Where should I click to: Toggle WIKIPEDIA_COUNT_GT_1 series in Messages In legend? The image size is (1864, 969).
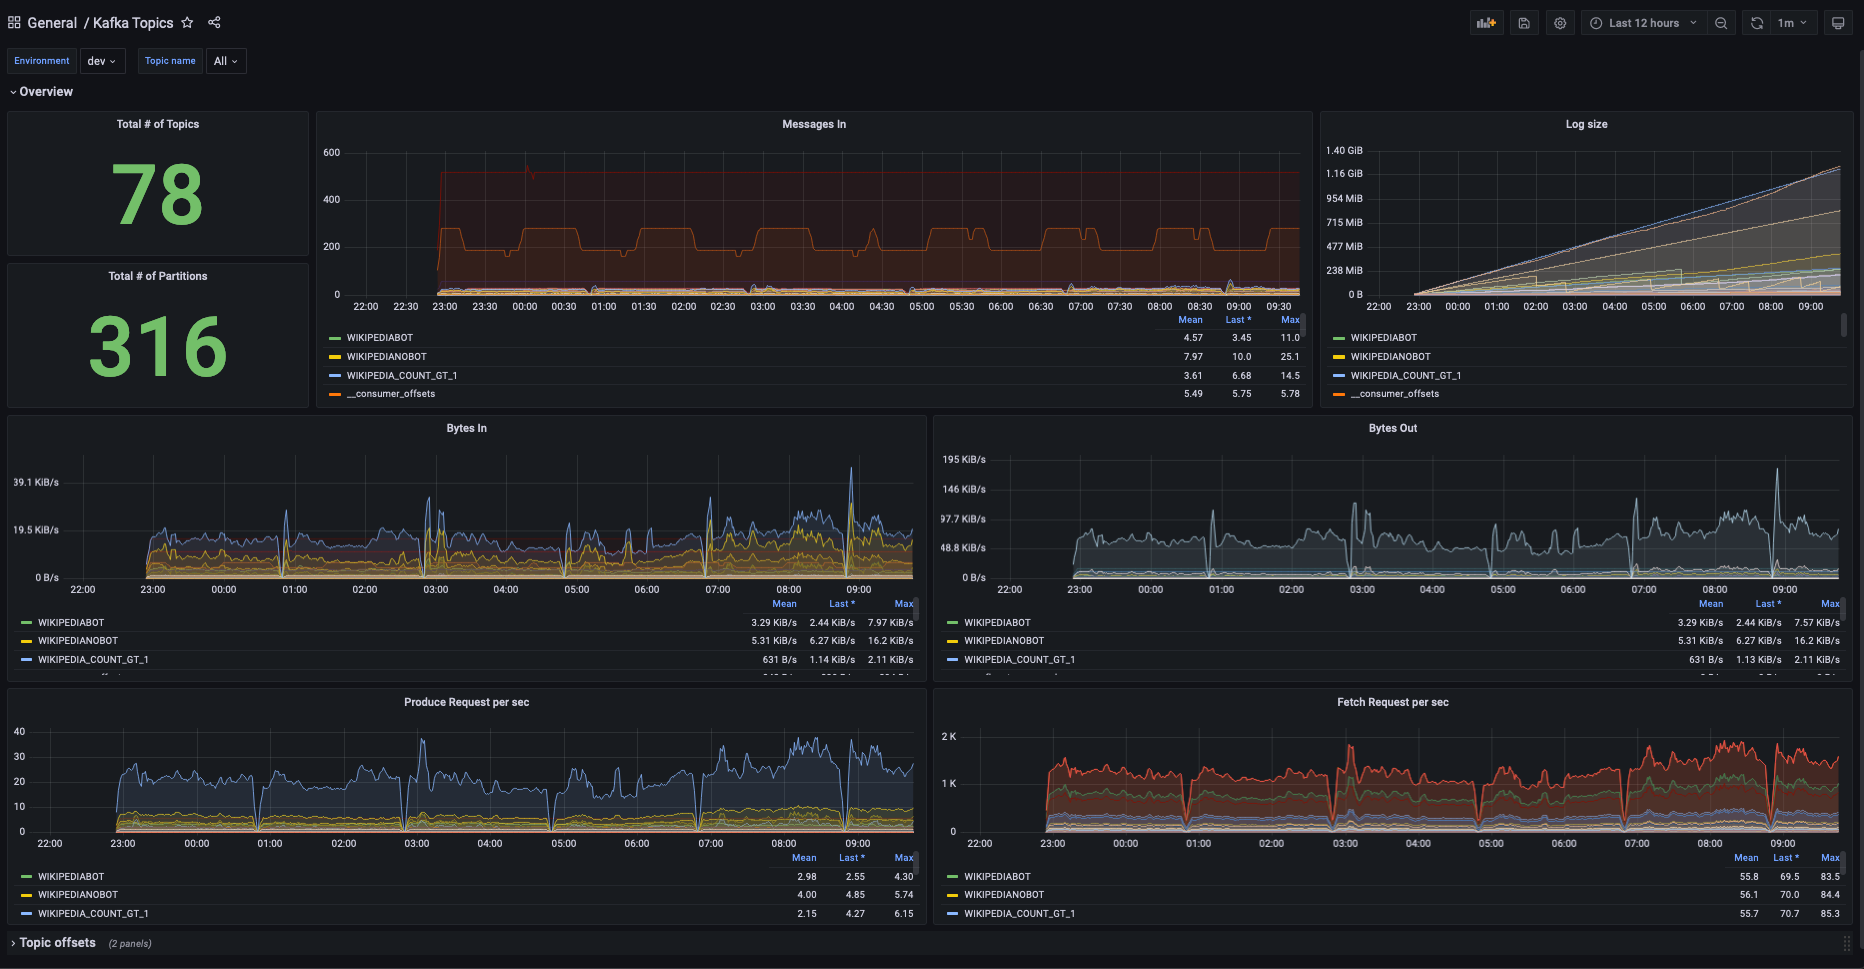pos(402,376)
